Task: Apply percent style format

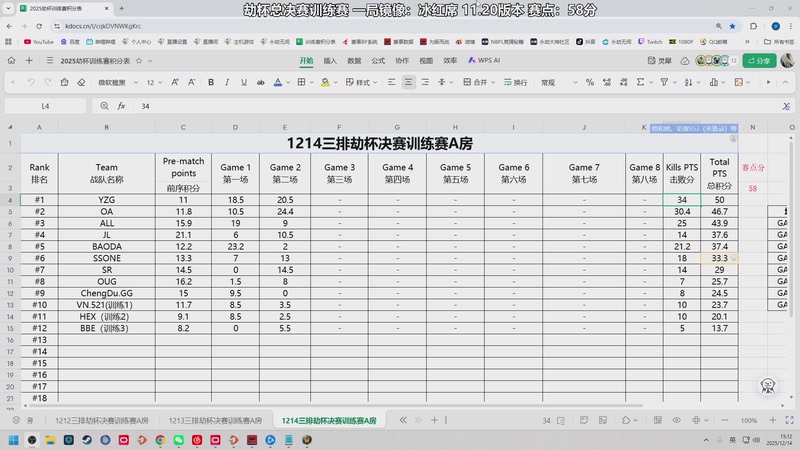Action: pos(590,82)
